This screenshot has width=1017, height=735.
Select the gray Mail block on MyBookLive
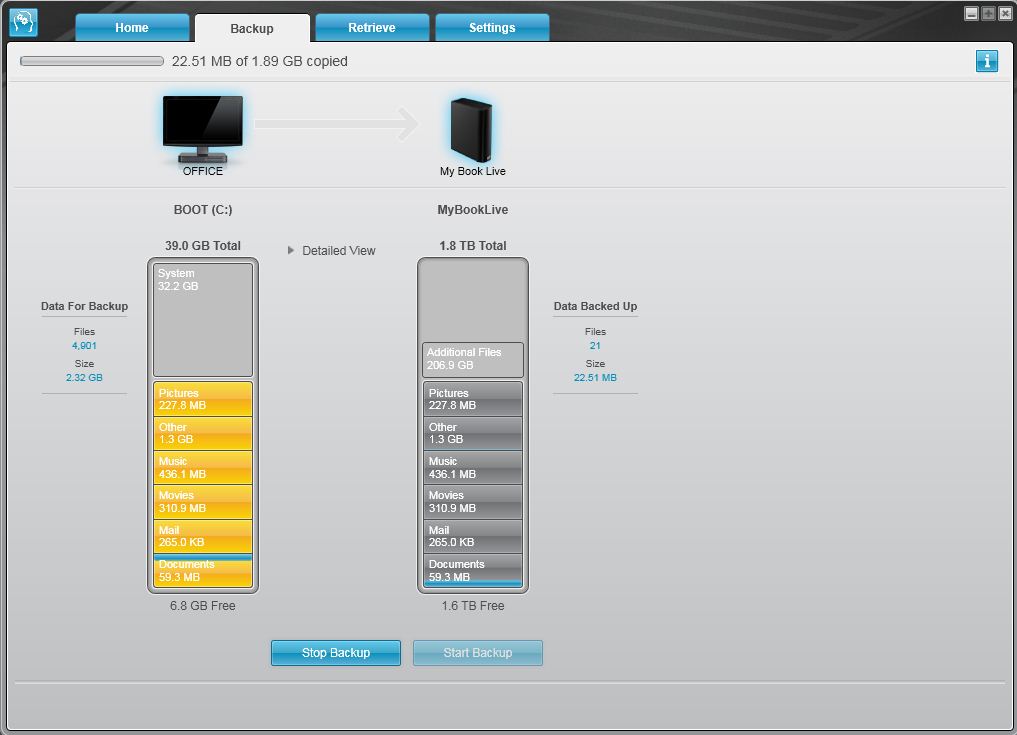tap(473, 536)
